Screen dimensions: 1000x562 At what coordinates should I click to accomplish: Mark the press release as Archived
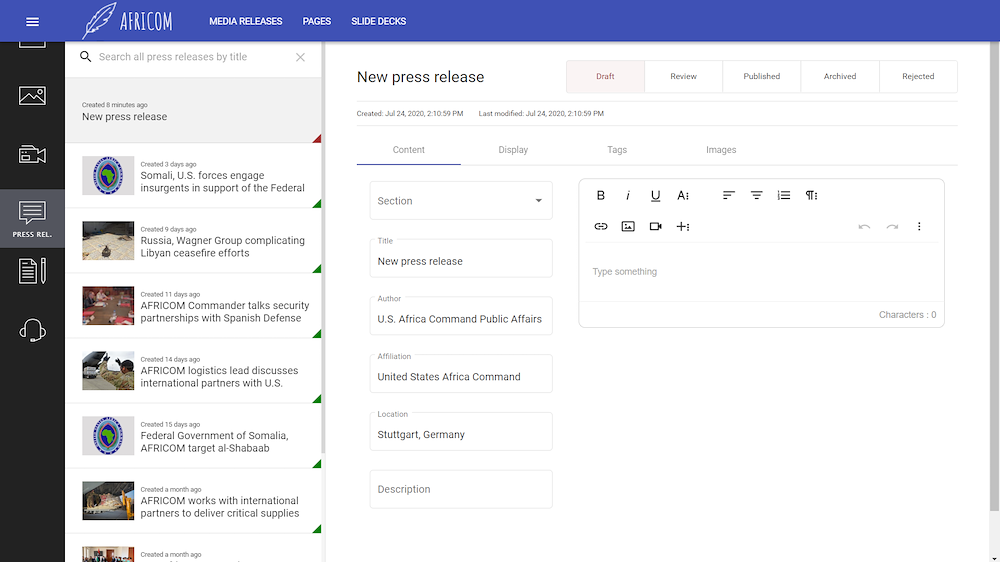tap(840, 76)
